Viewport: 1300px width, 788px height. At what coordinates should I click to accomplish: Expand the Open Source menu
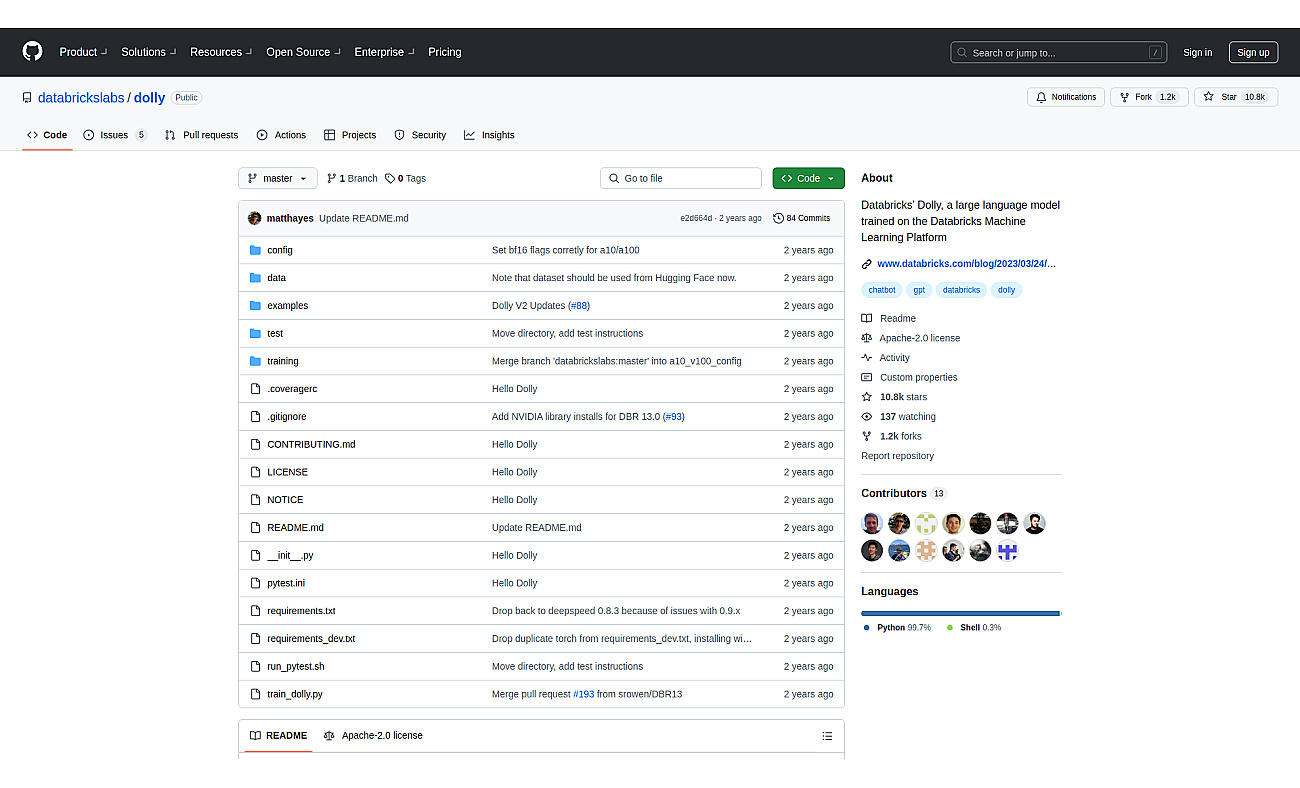coord(303,52)
